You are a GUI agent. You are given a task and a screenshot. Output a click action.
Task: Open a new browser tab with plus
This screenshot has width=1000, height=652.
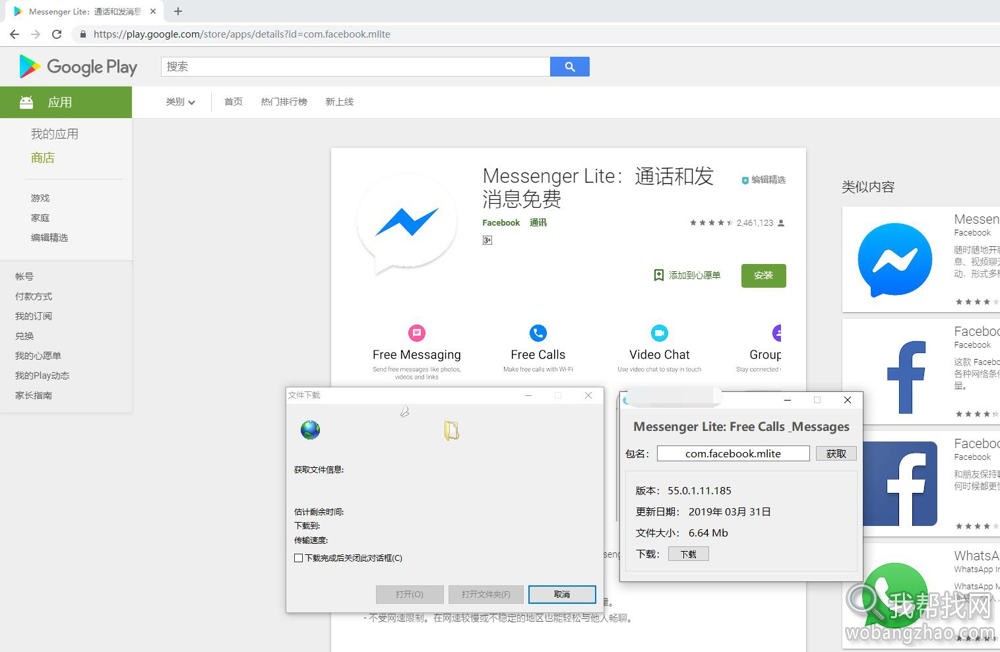click(x=178, y=11)
